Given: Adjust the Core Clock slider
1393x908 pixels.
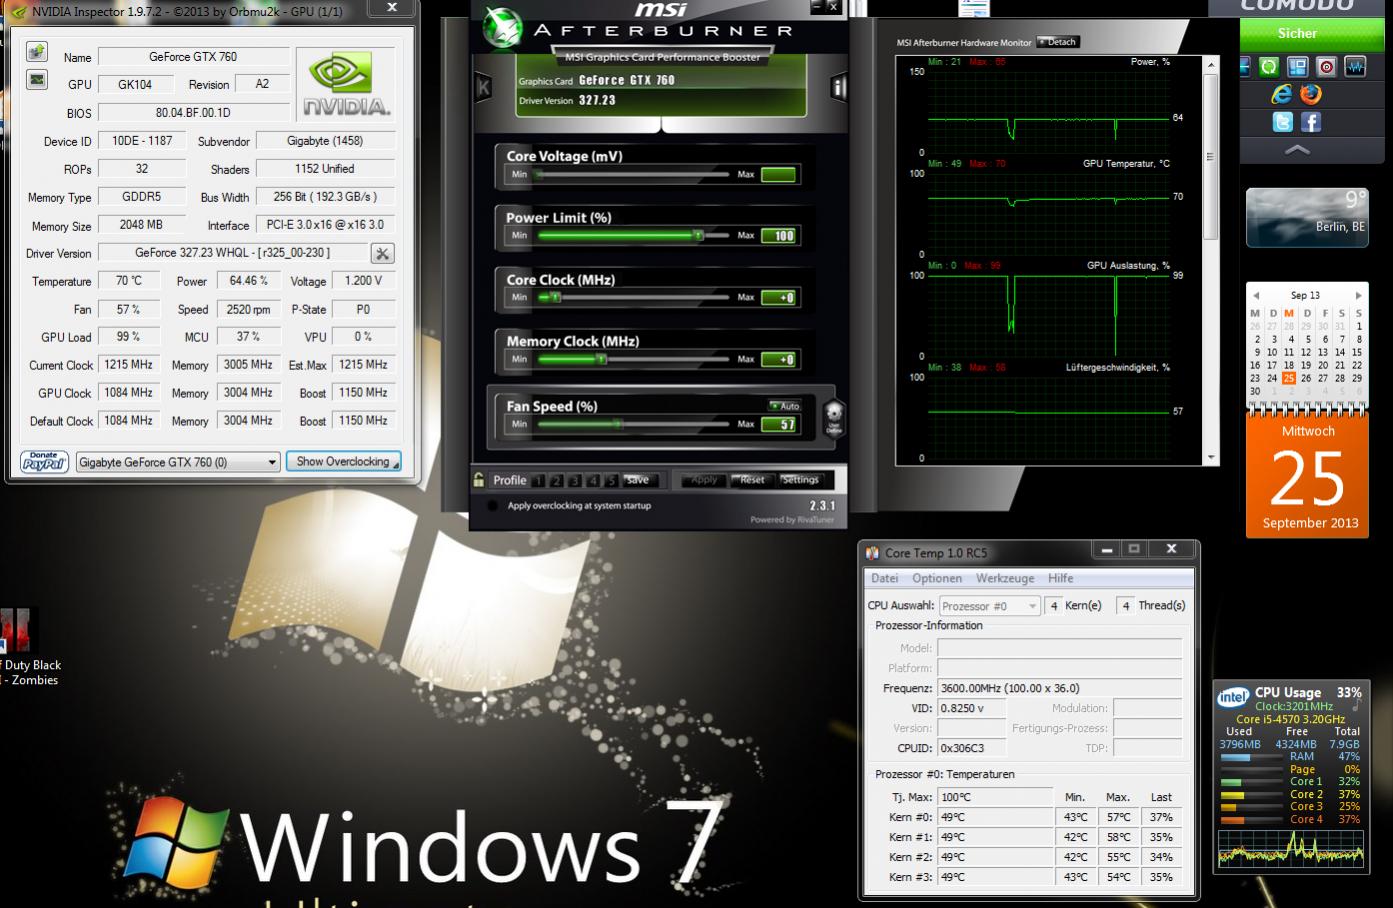Looking at the screenshot, I should (x=632, y=298).
